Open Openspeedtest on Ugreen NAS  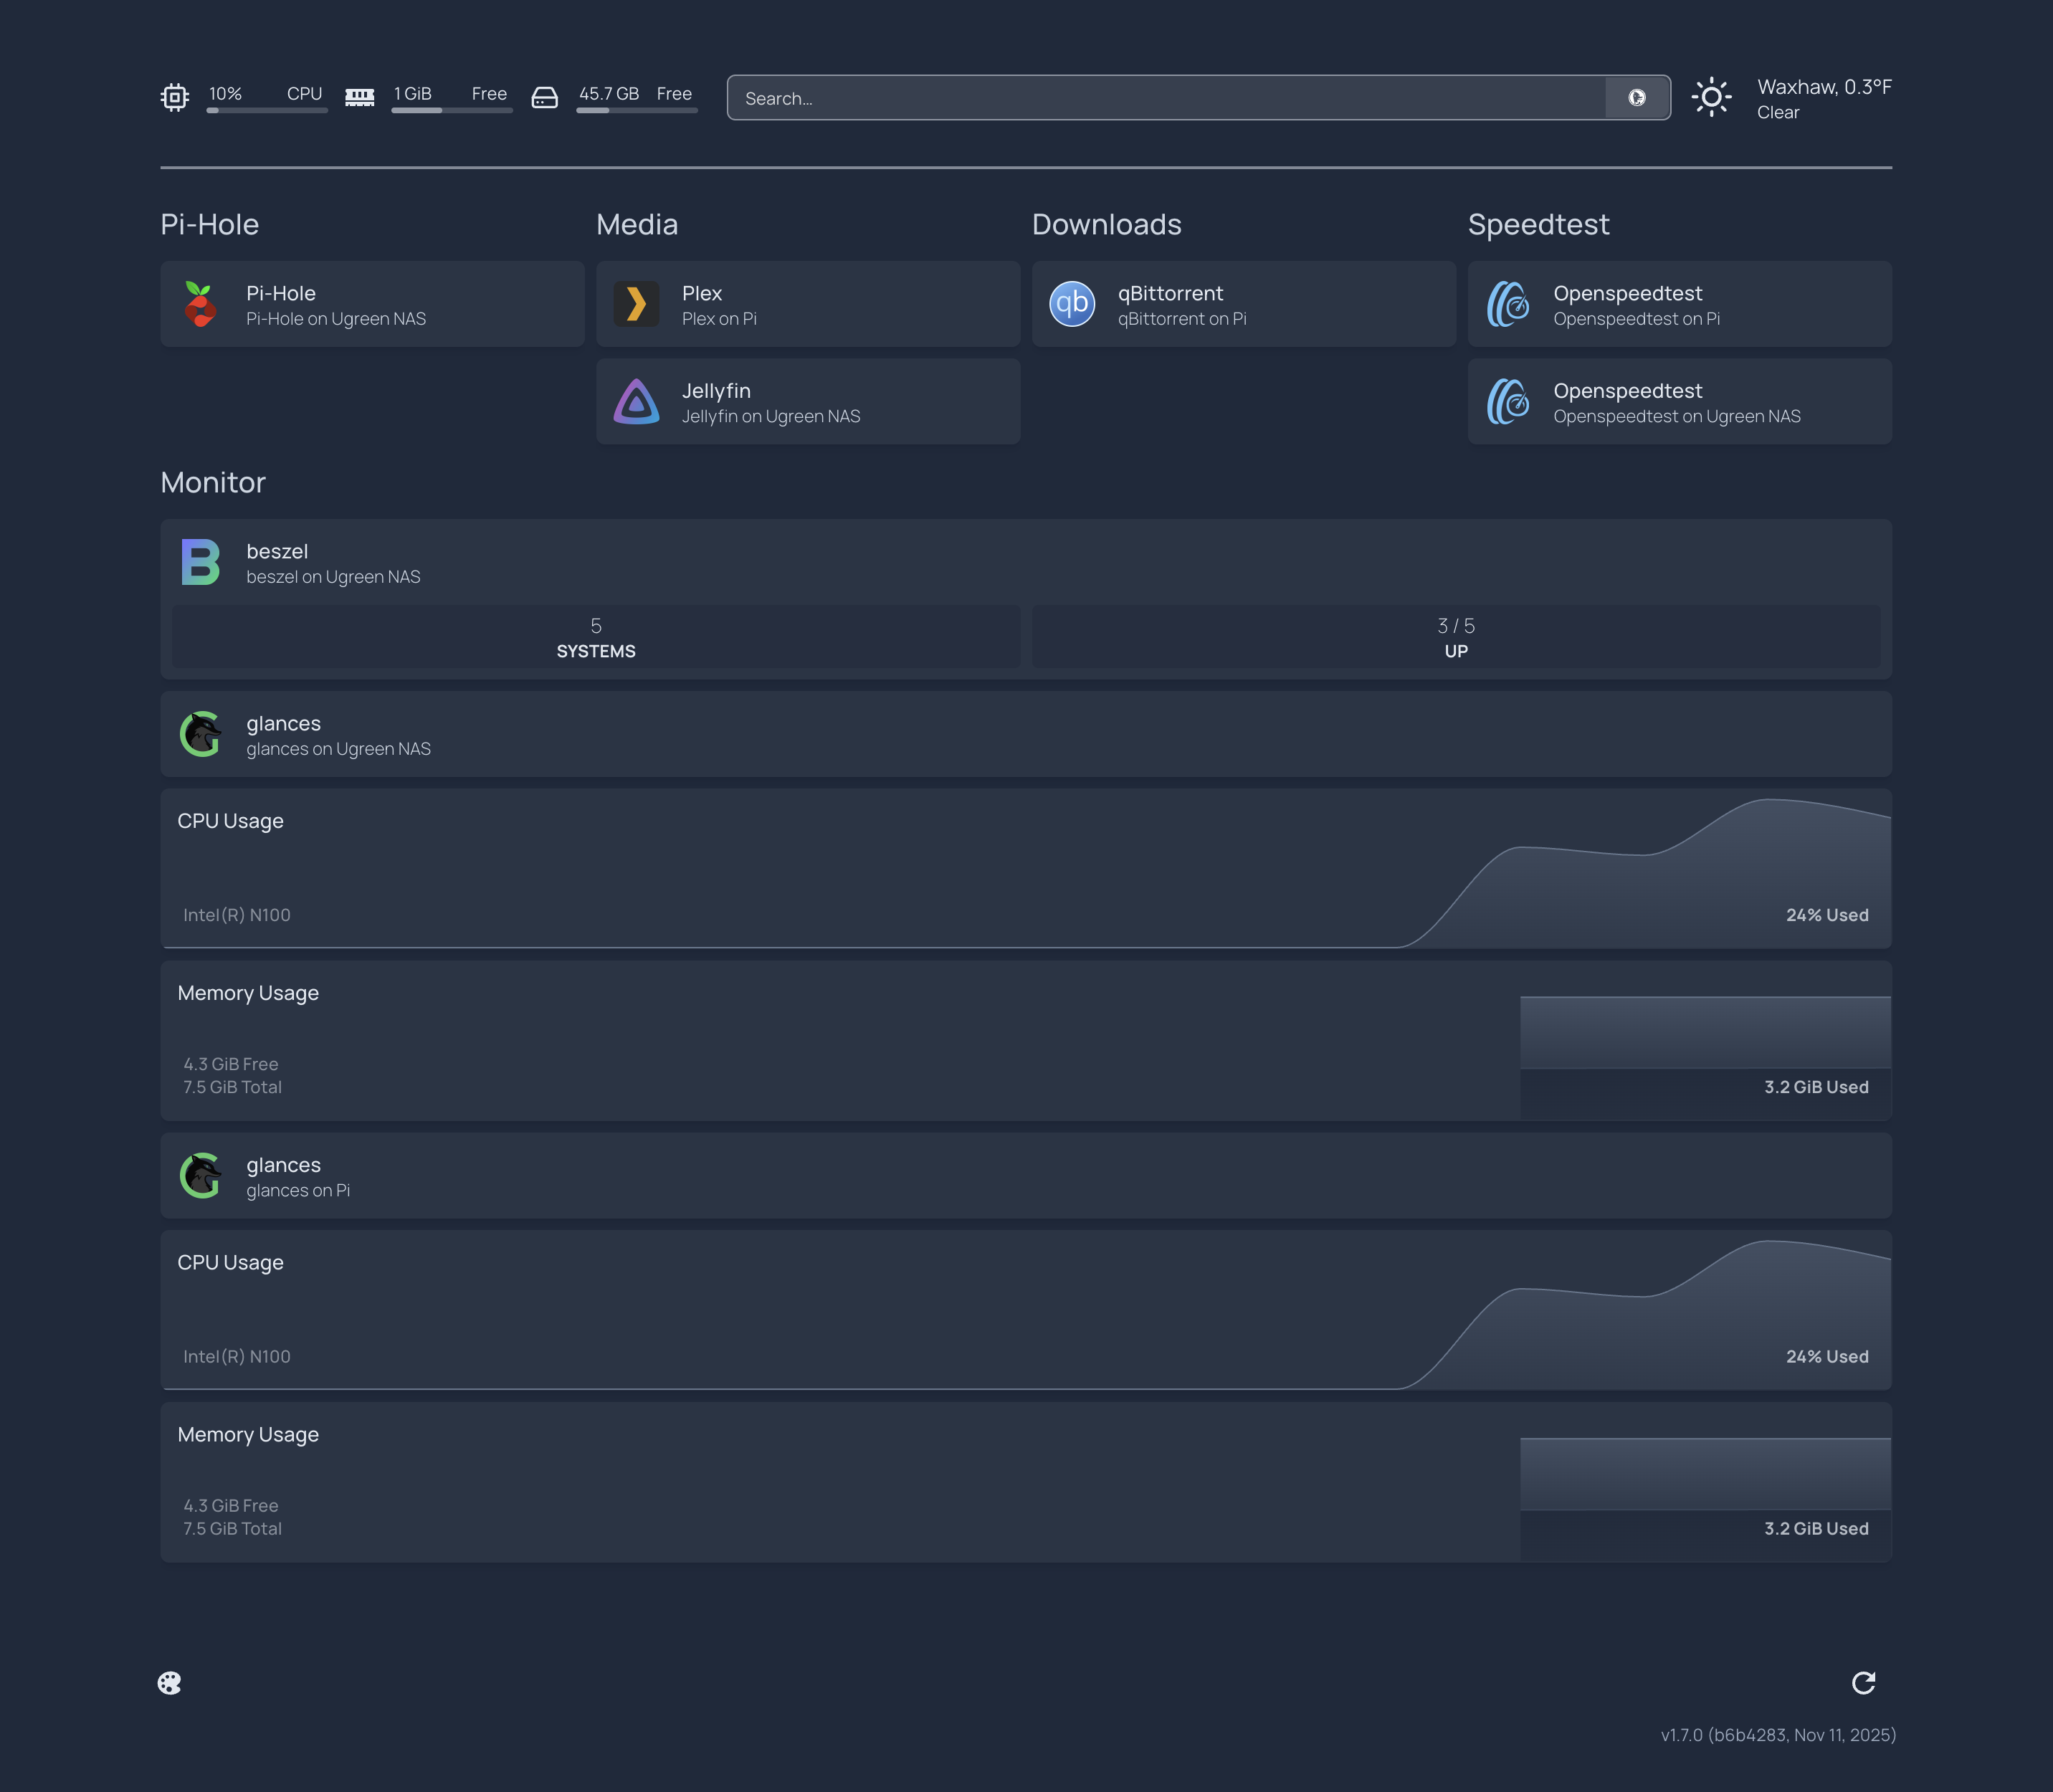point(1679,402)
